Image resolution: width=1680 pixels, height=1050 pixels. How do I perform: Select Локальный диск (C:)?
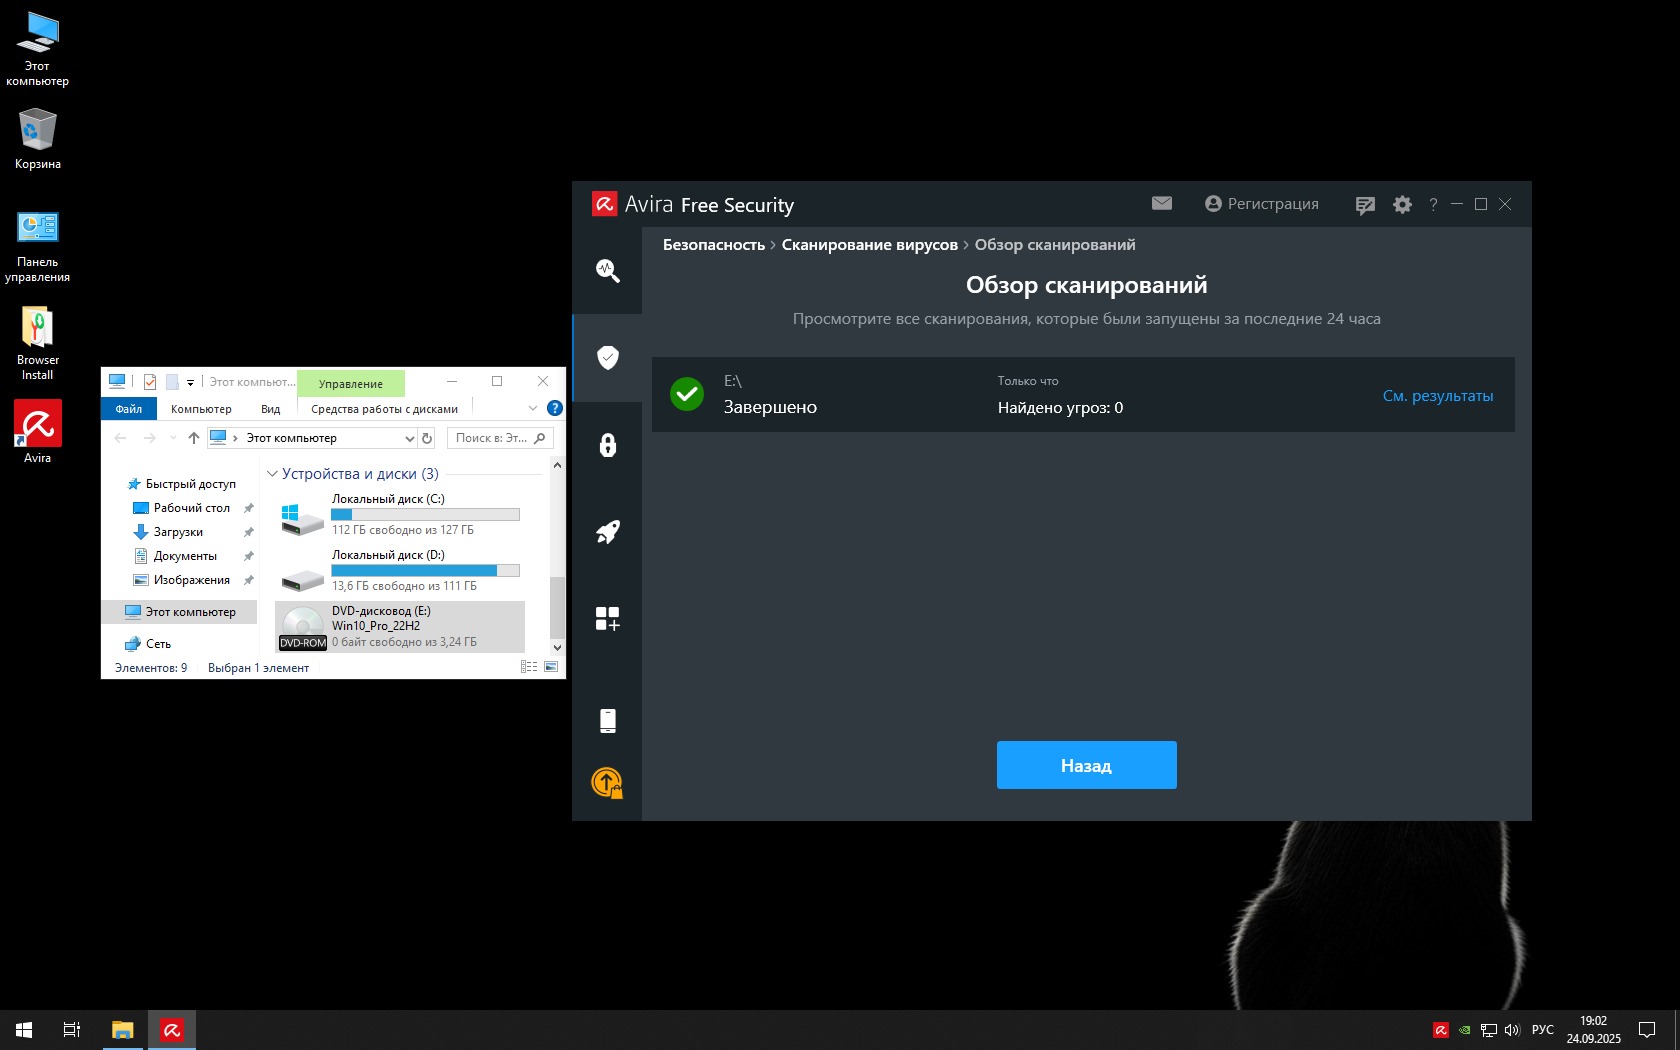coord(400,514)
